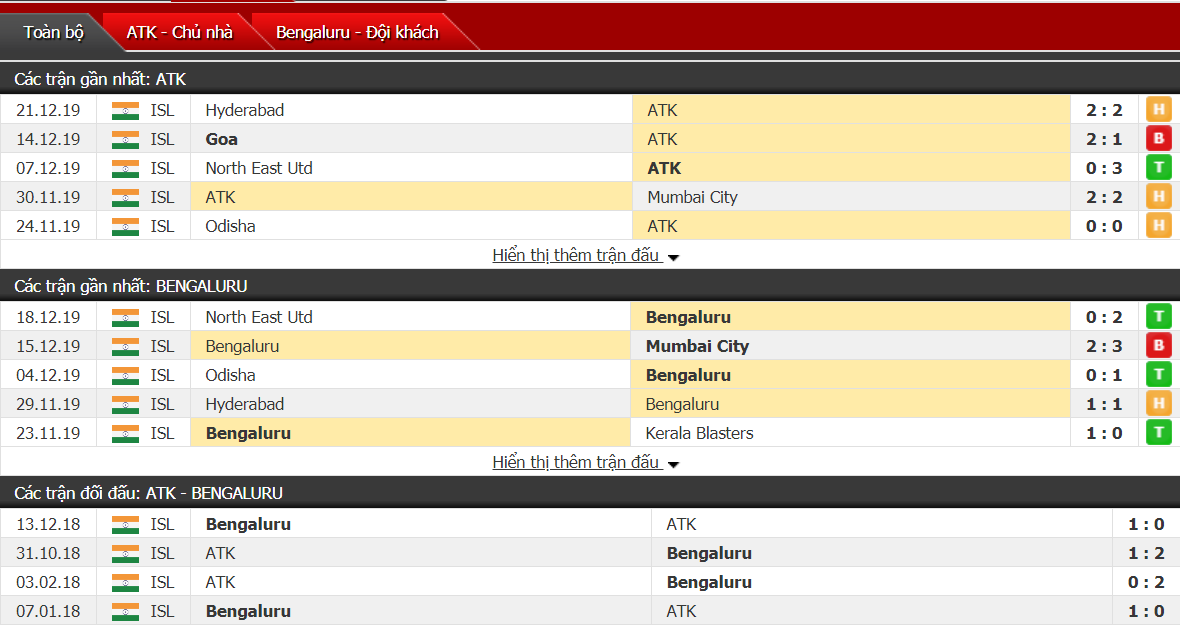Click North East Utd in 18.12.19 match
Viewport: 1180px width, 626px height.
point(259,317)
